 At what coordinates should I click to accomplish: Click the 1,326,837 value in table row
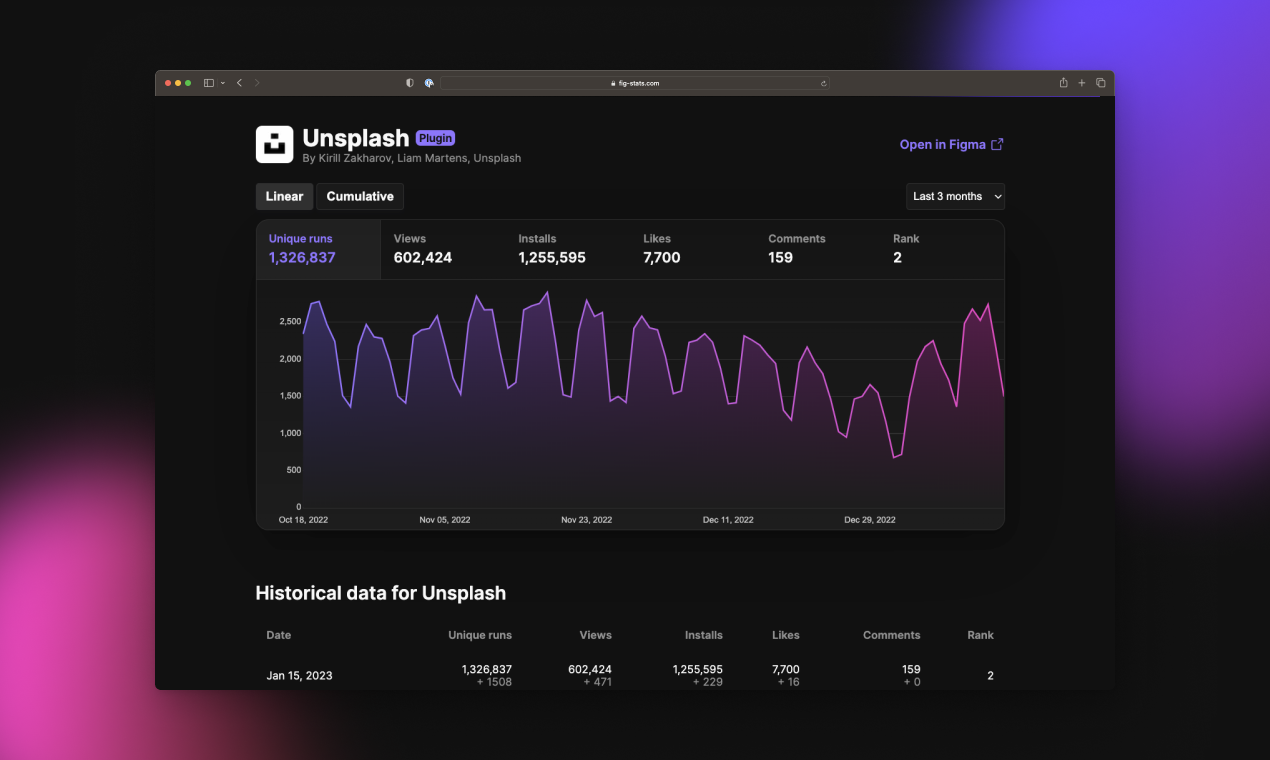(487, 669)
